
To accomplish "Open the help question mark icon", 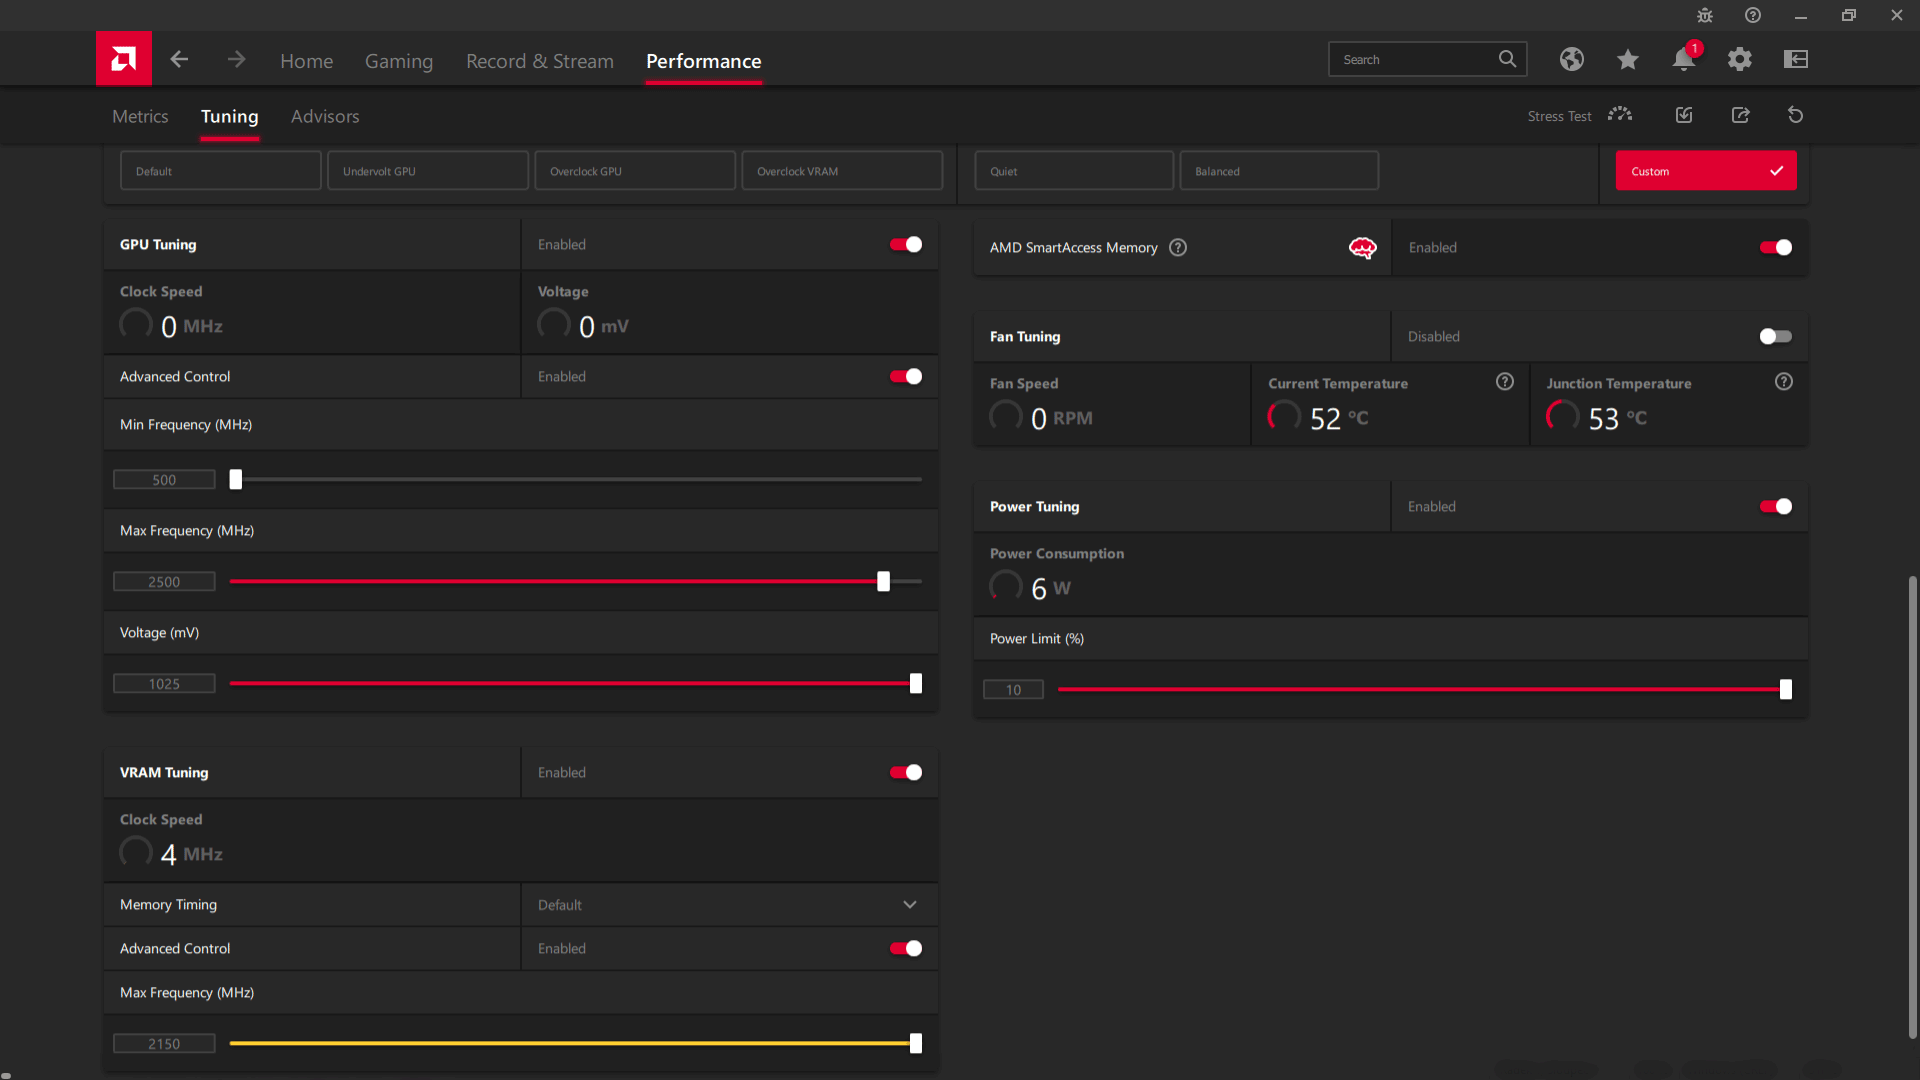I will (x=1753, y=15).
